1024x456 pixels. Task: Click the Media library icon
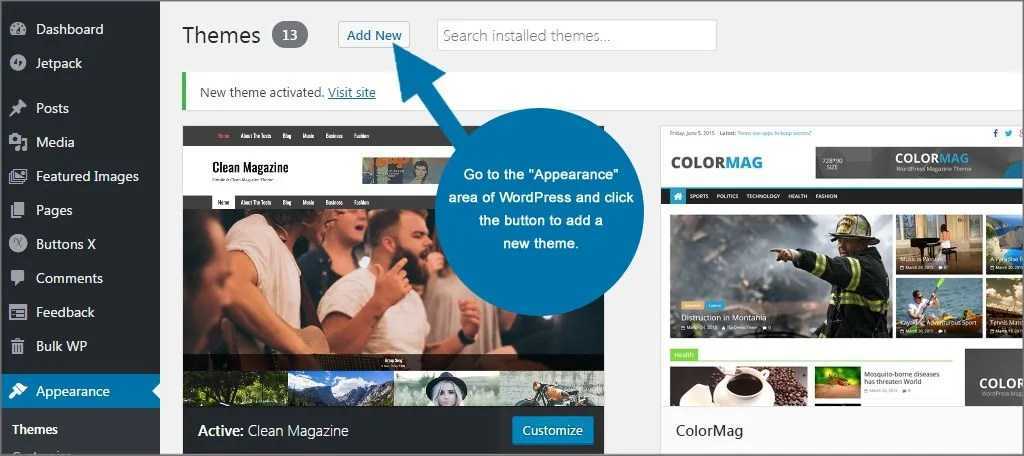point(18,142)
